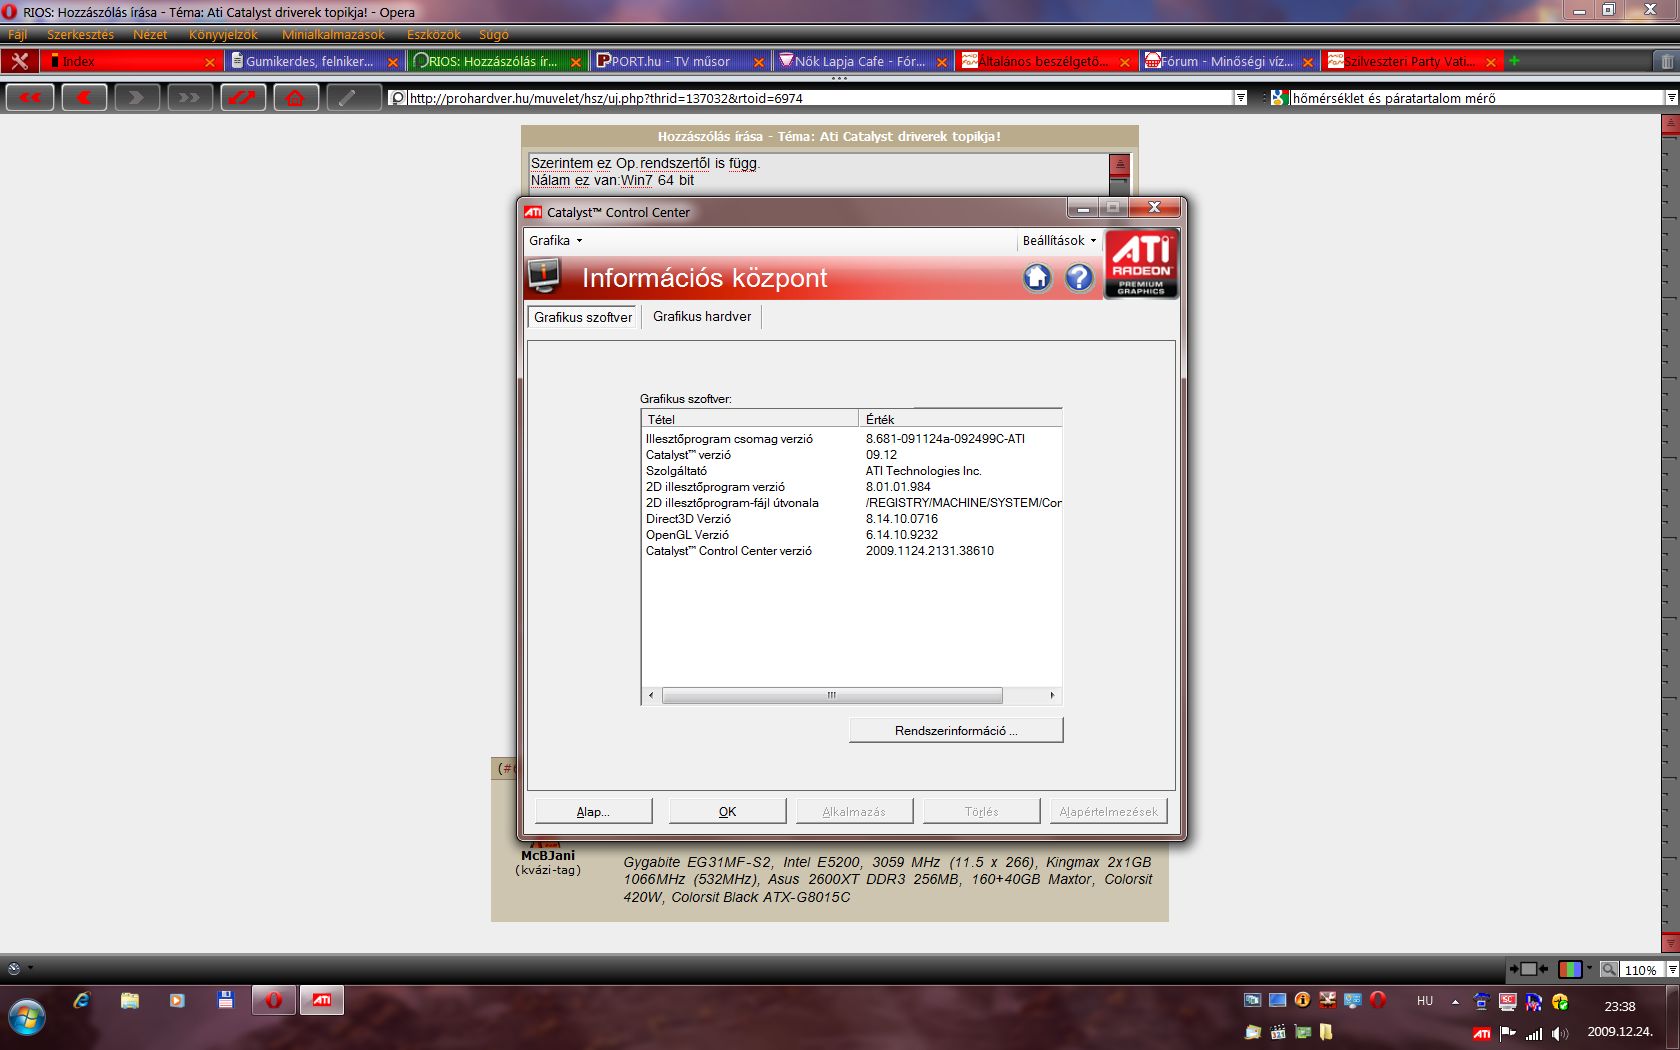Select the Grafikus szoftver tab
1680x1050 pixels.
[x=583, y=317]
